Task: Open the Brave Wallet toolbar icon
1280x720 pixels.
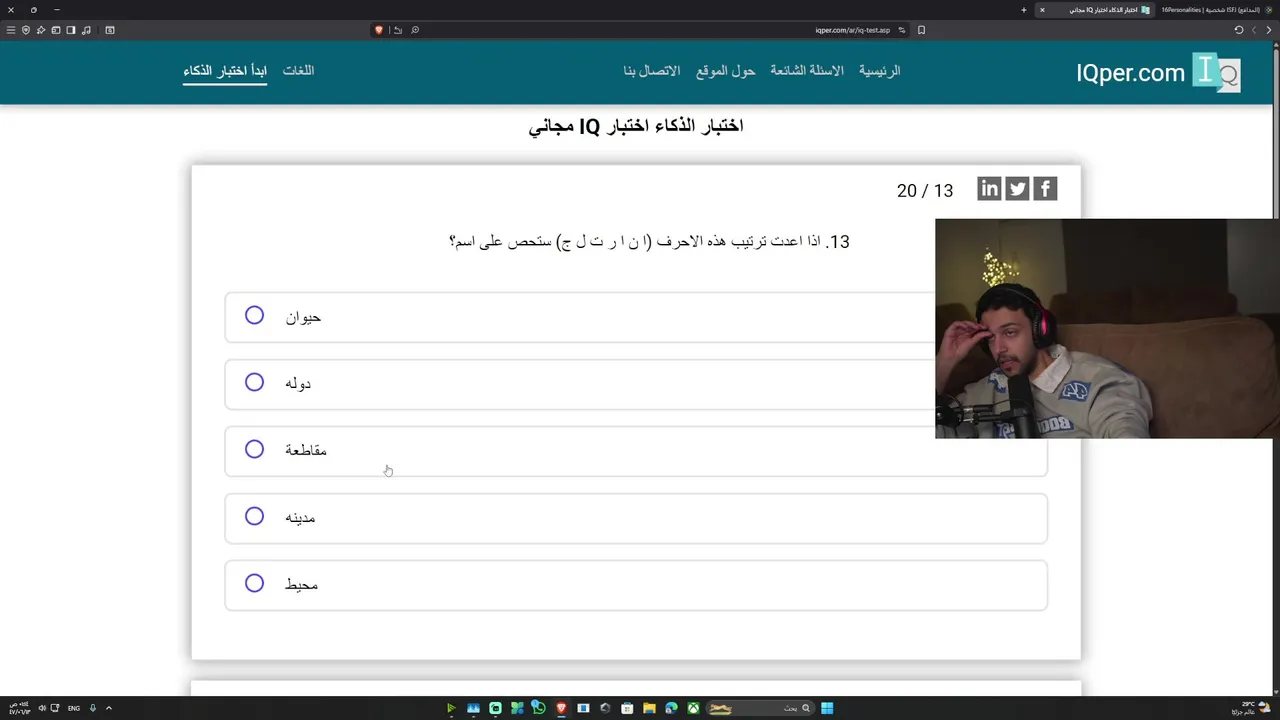Action: 56,30
